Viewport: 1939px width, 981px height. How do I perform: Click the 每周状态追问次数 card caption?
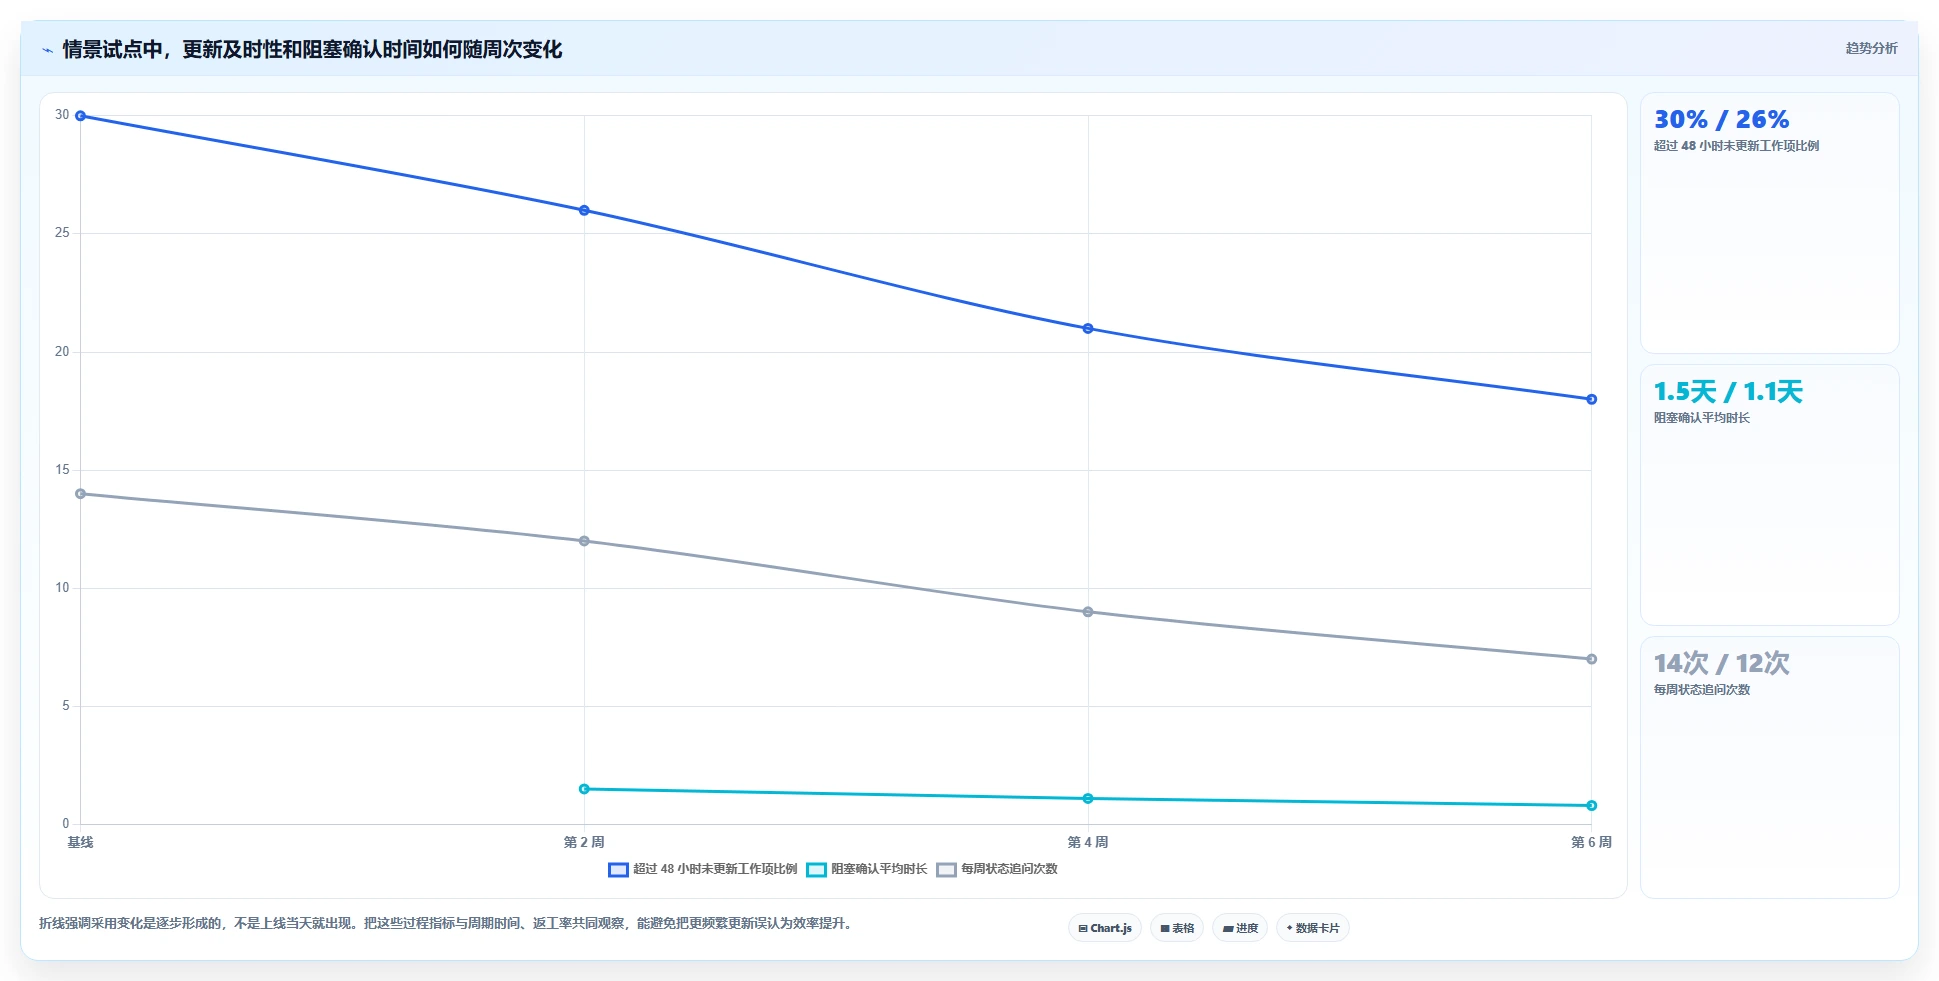coord(1702,690)
